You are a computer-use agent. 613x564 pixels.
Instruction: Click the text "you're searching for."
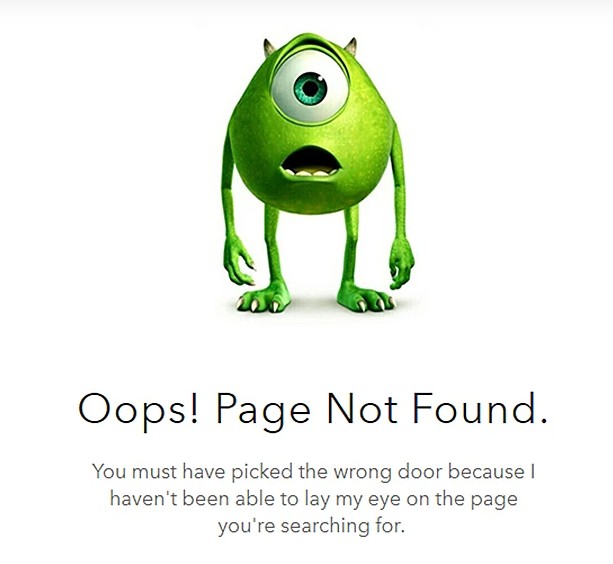pos(311,528)
